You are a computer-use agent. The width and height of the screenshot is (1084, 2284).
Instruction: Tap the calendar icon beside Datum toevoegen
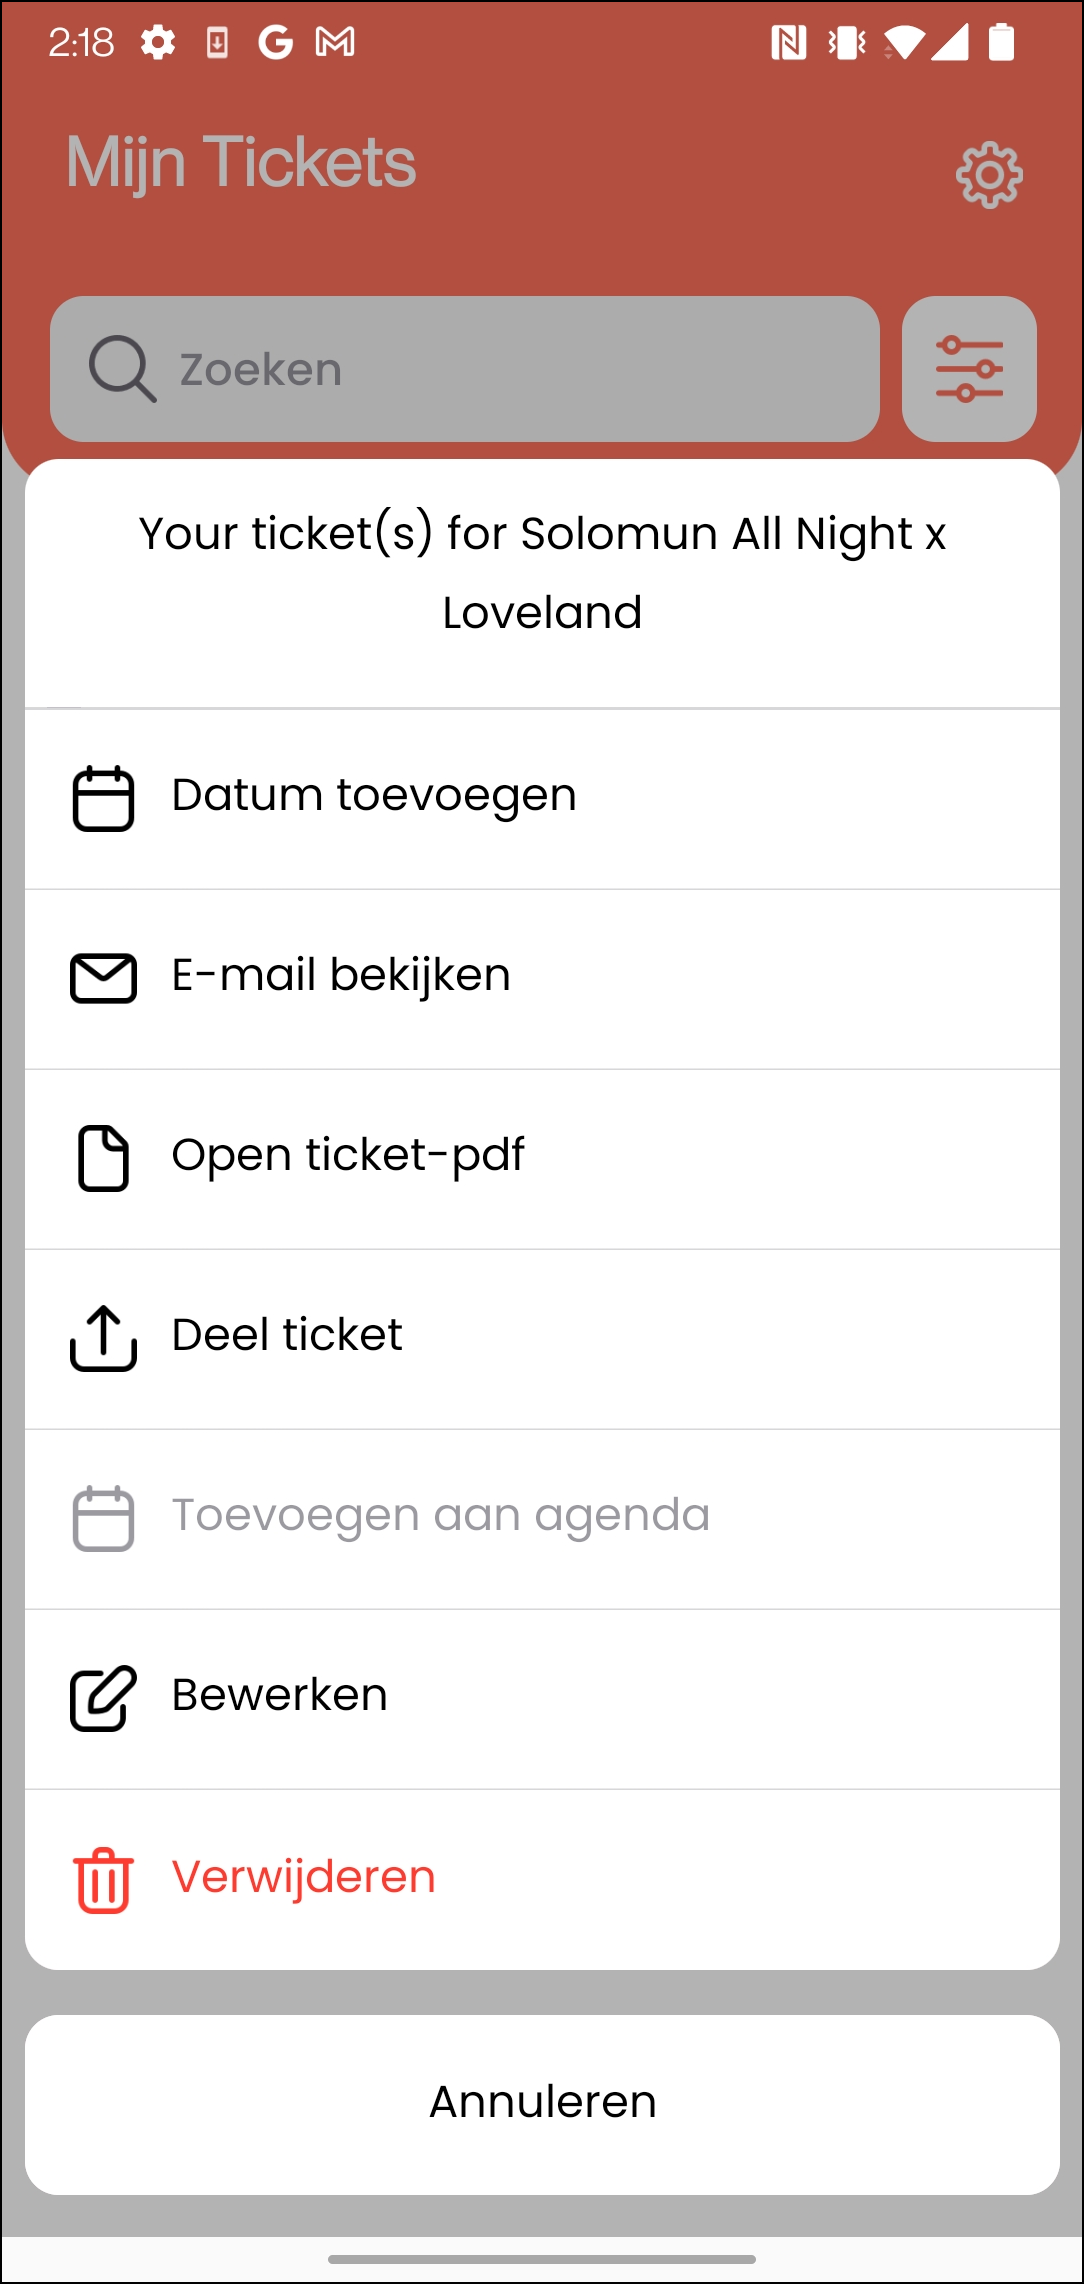coord(103,798)
